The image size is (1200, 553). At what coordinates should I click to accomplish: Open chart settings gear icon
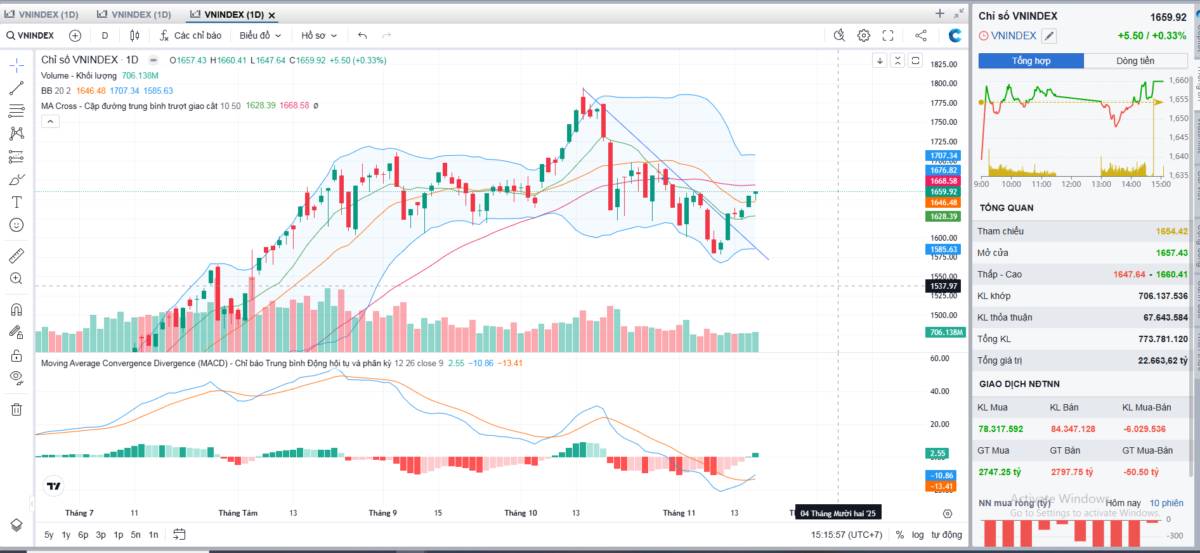(x=864, y=35)
